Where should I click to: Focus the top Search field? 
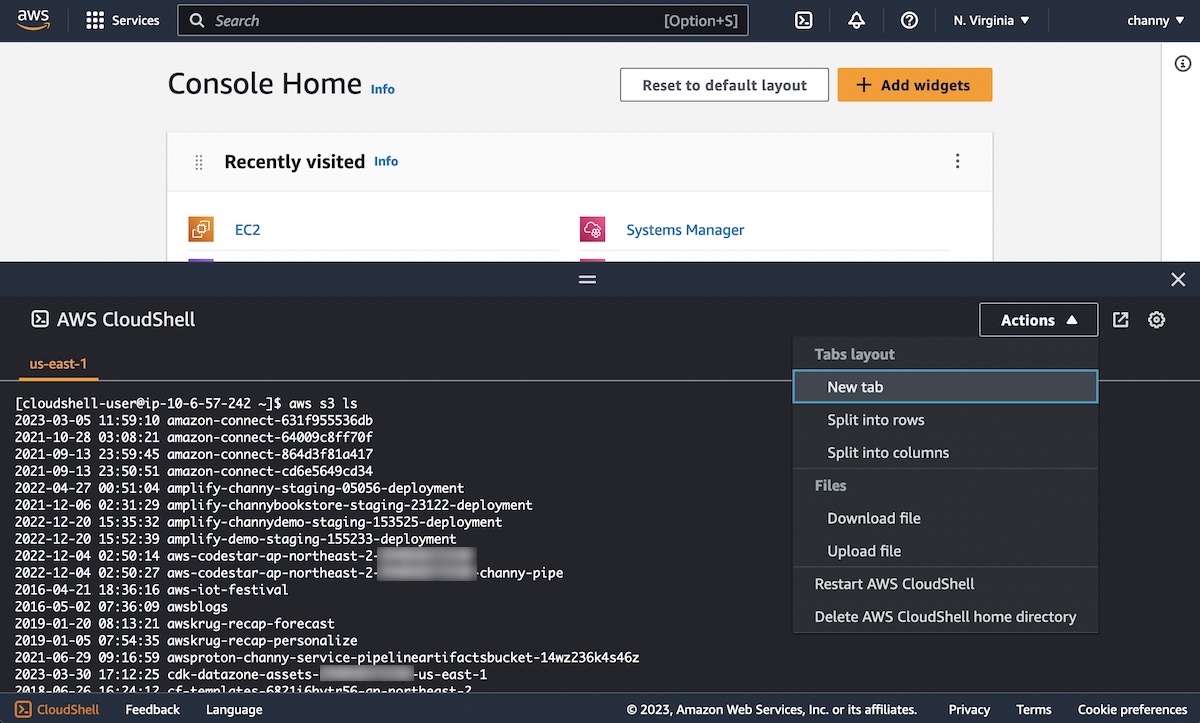click(x=463, y=20)
